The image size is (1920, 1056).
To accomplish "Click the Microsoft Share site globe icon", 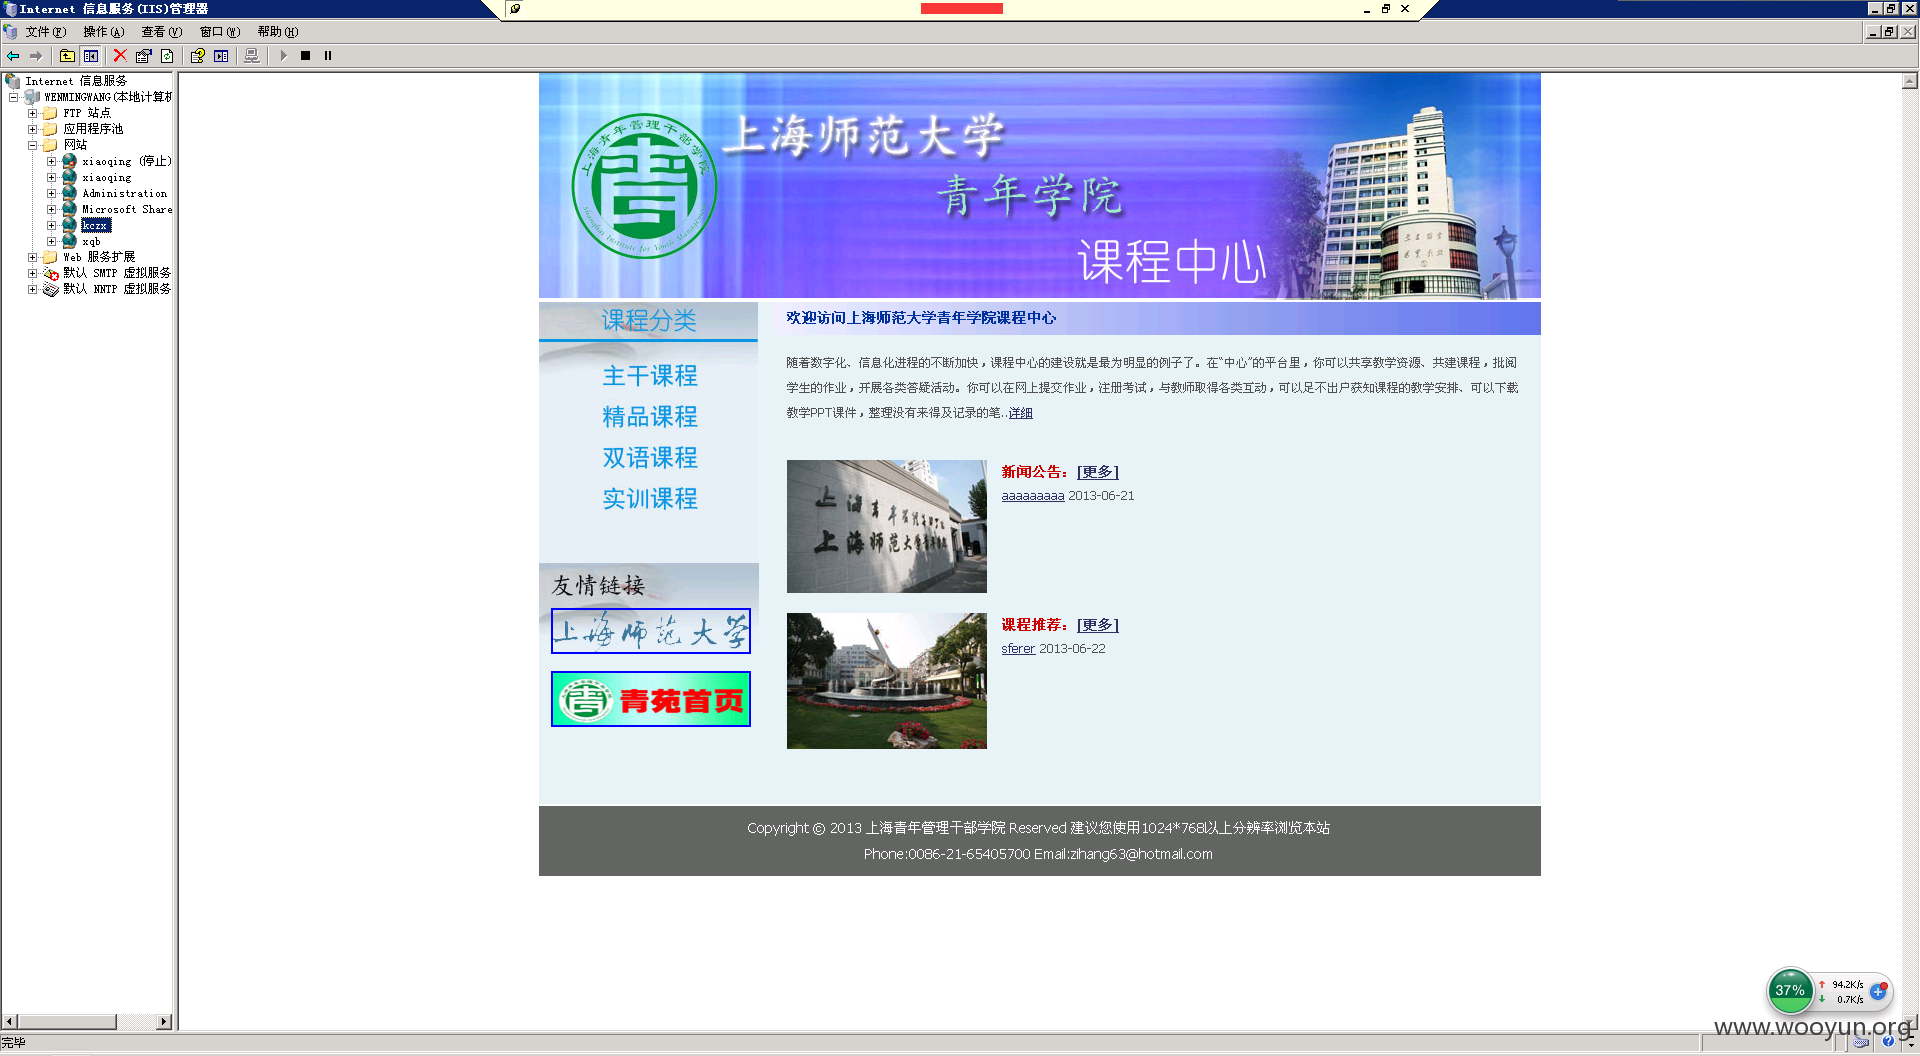I will tap(69, 209).
